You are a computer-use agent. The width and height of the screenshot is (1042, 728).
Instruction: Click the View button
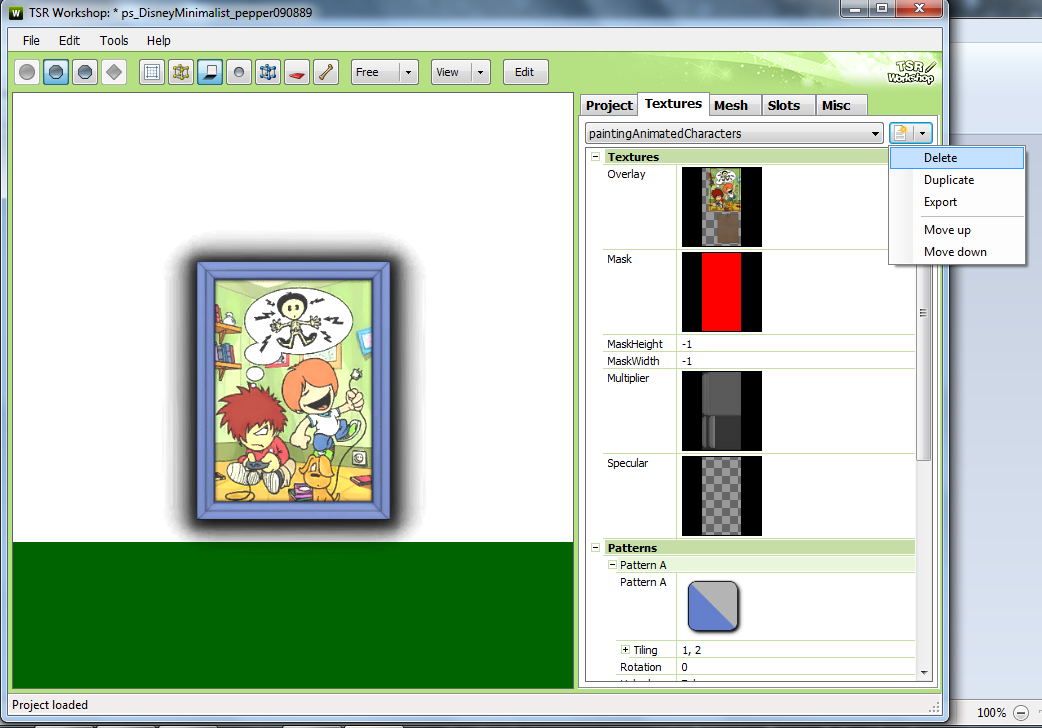(x=452, y=72)
